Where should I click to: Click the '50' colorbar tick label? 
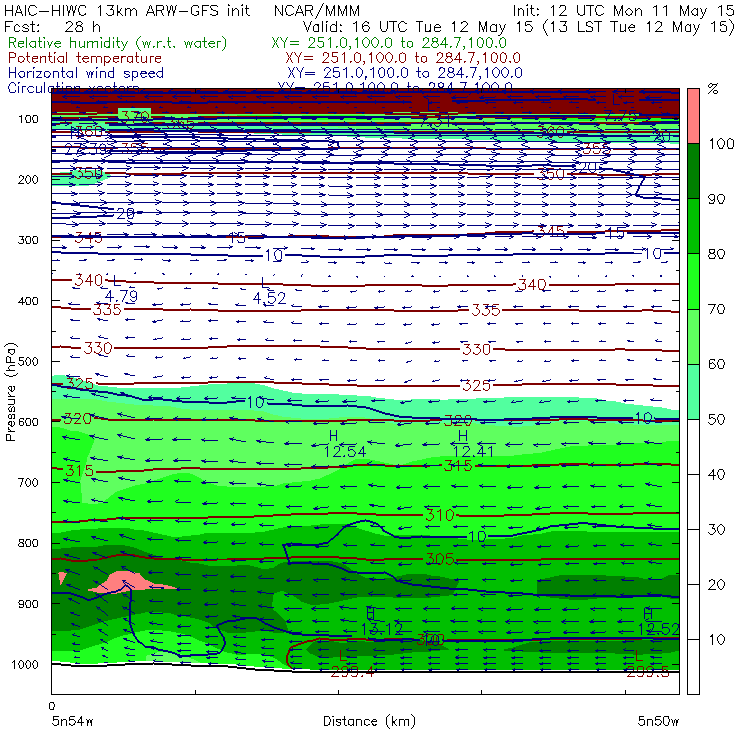tap(716, 420)
